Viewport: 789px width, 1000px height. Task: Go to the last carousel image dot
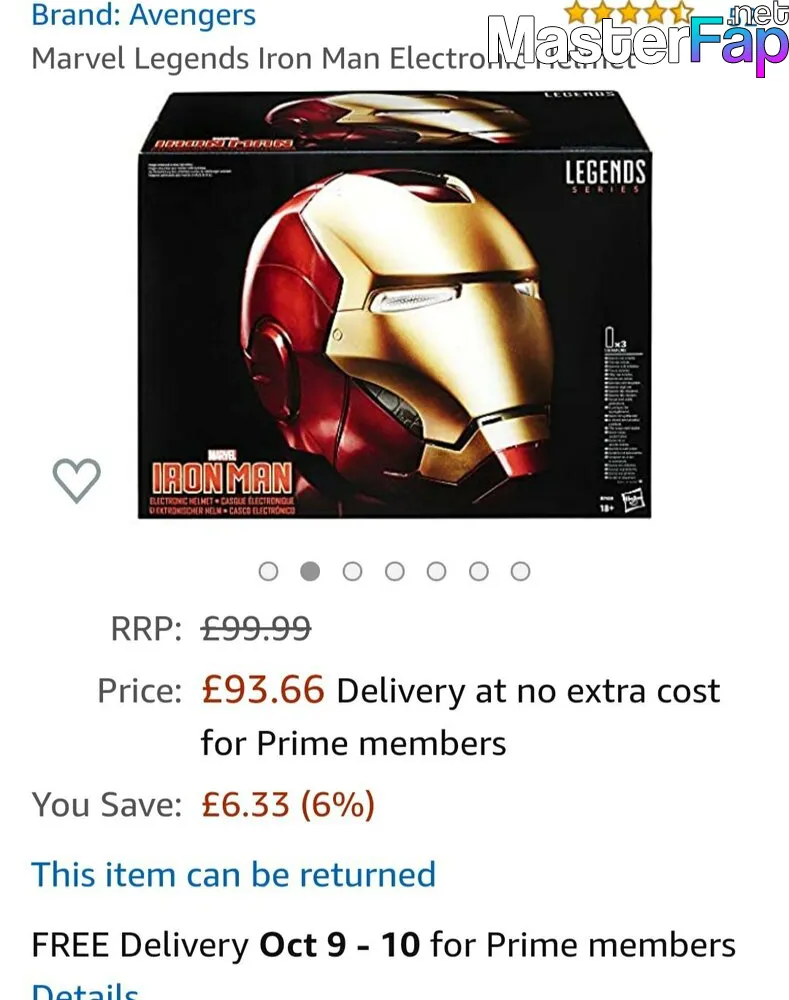point(520,571)
